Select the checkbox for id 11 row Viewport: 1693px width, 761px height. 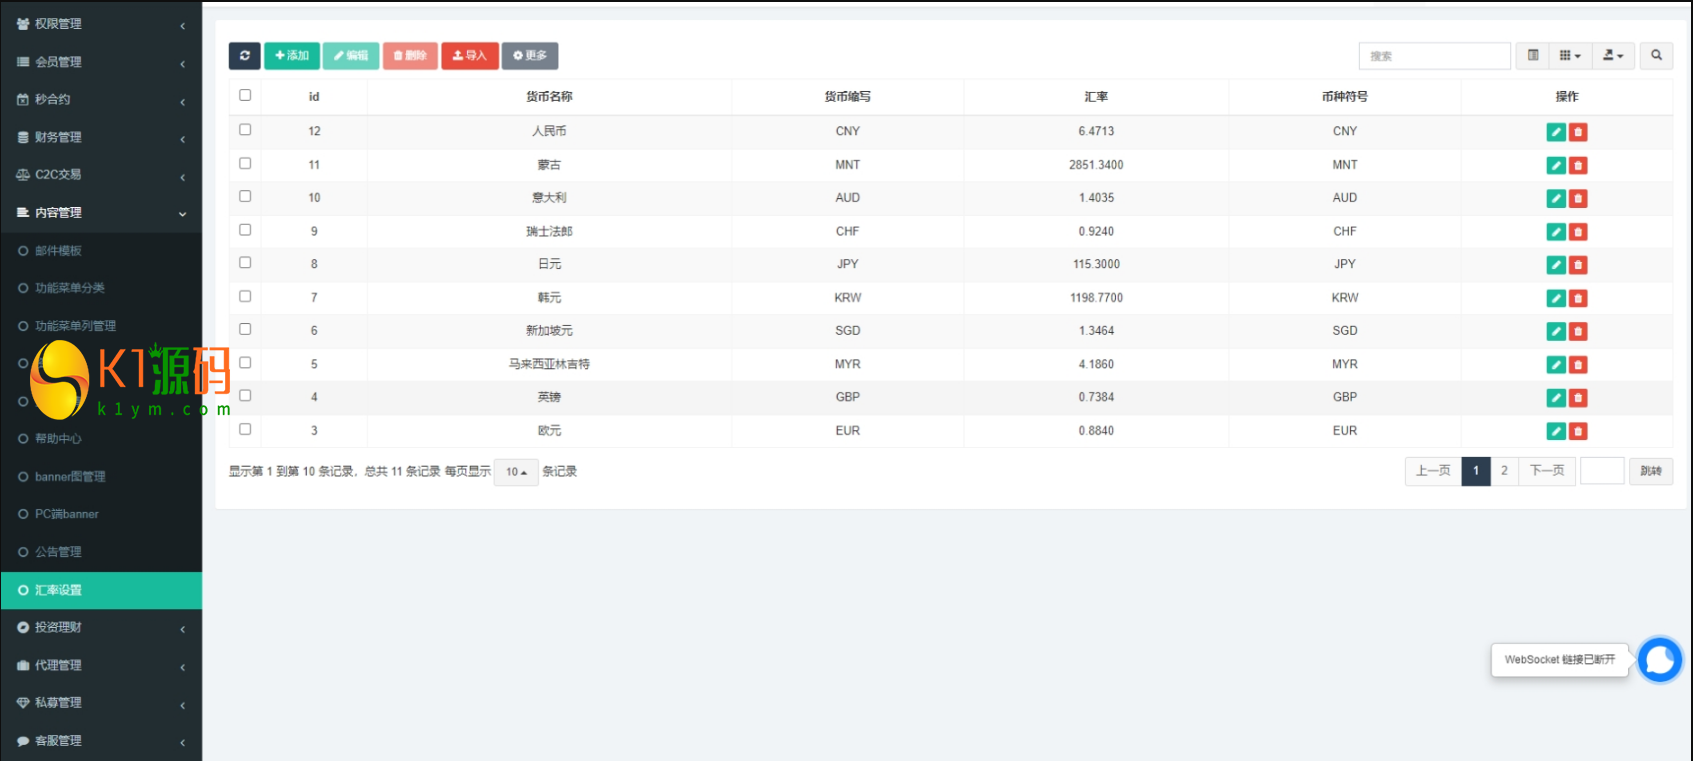[245, 164]
